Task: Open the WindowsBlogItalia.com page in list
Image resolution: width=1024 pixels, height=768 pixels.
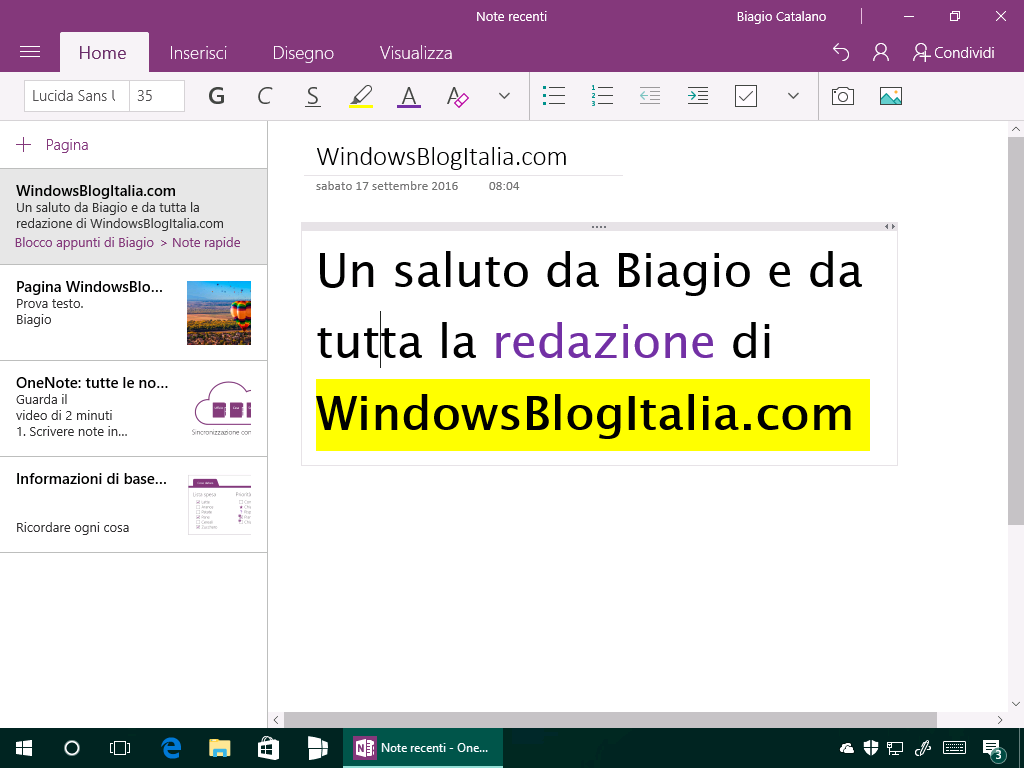Action: click(x=133, y=216)
